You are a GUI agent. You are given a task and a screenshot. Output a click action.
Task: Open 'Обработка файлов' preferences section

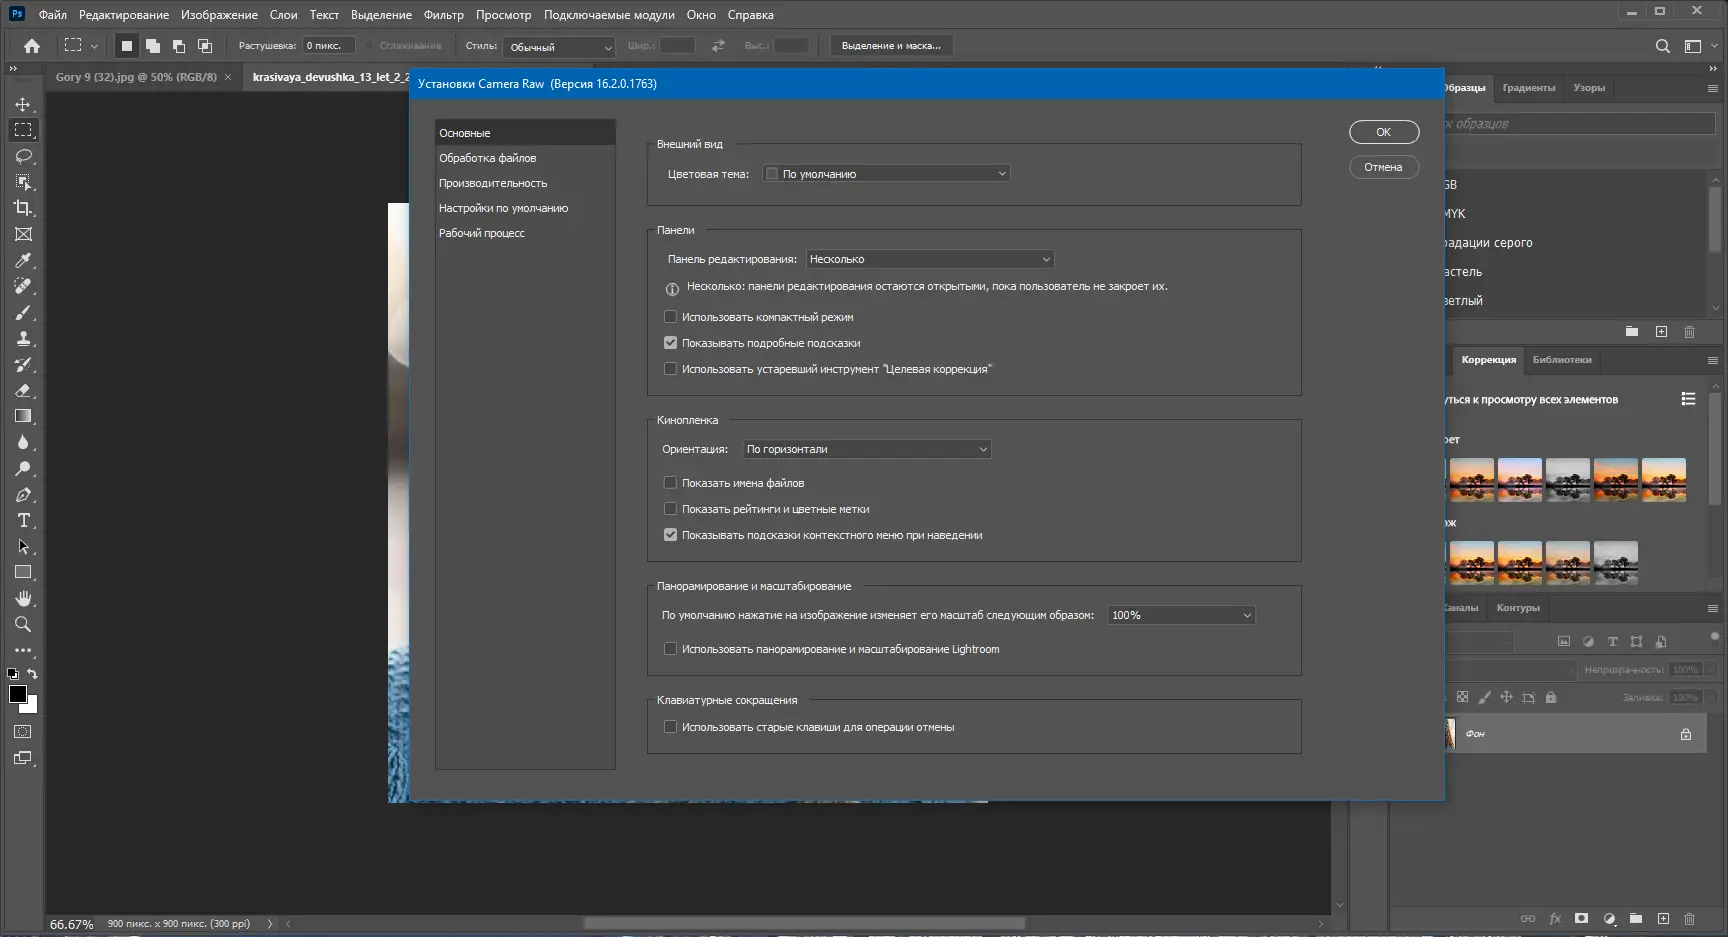pos(525,158)
